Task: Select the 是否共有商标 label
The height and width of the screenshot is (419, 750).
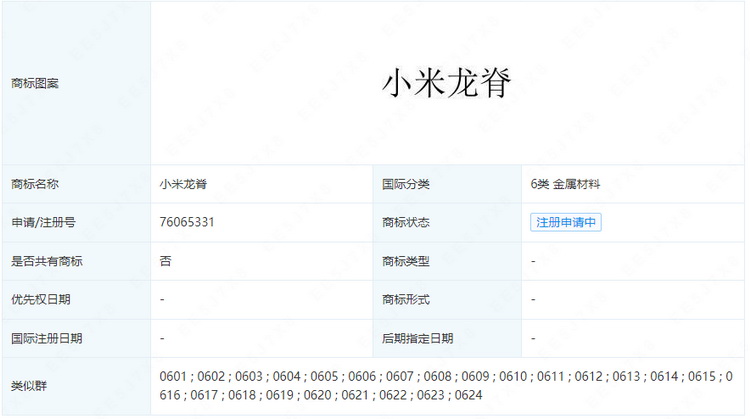Action: [x=47, y=261]
